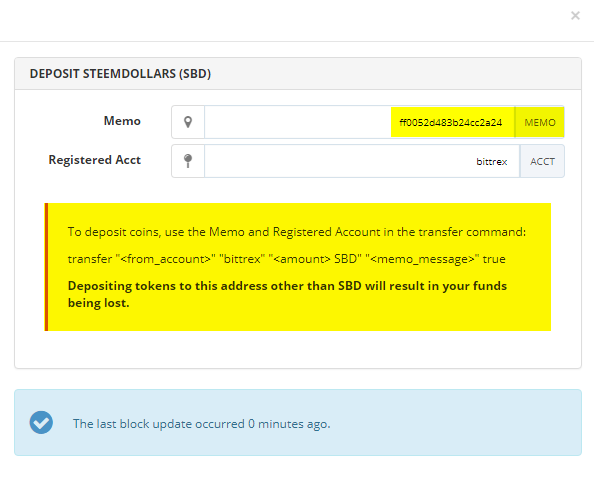Select the memo field with ff0052d483b24cc2a24
Image resolution: width=594 pixels, height=488 pixels.
(x=360, y=122)
